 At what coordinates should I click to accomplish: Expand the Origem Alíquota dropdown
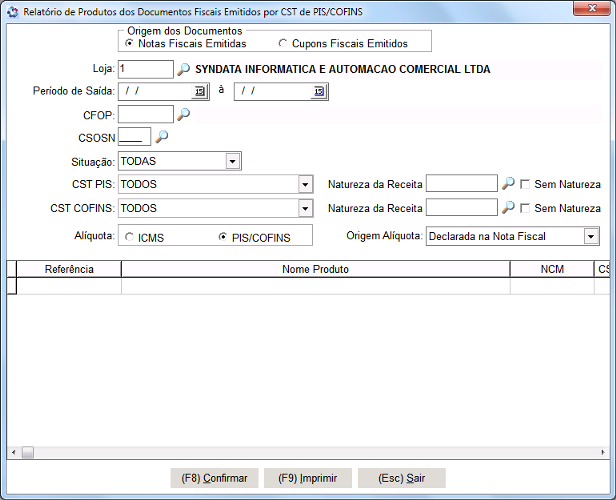590,237
